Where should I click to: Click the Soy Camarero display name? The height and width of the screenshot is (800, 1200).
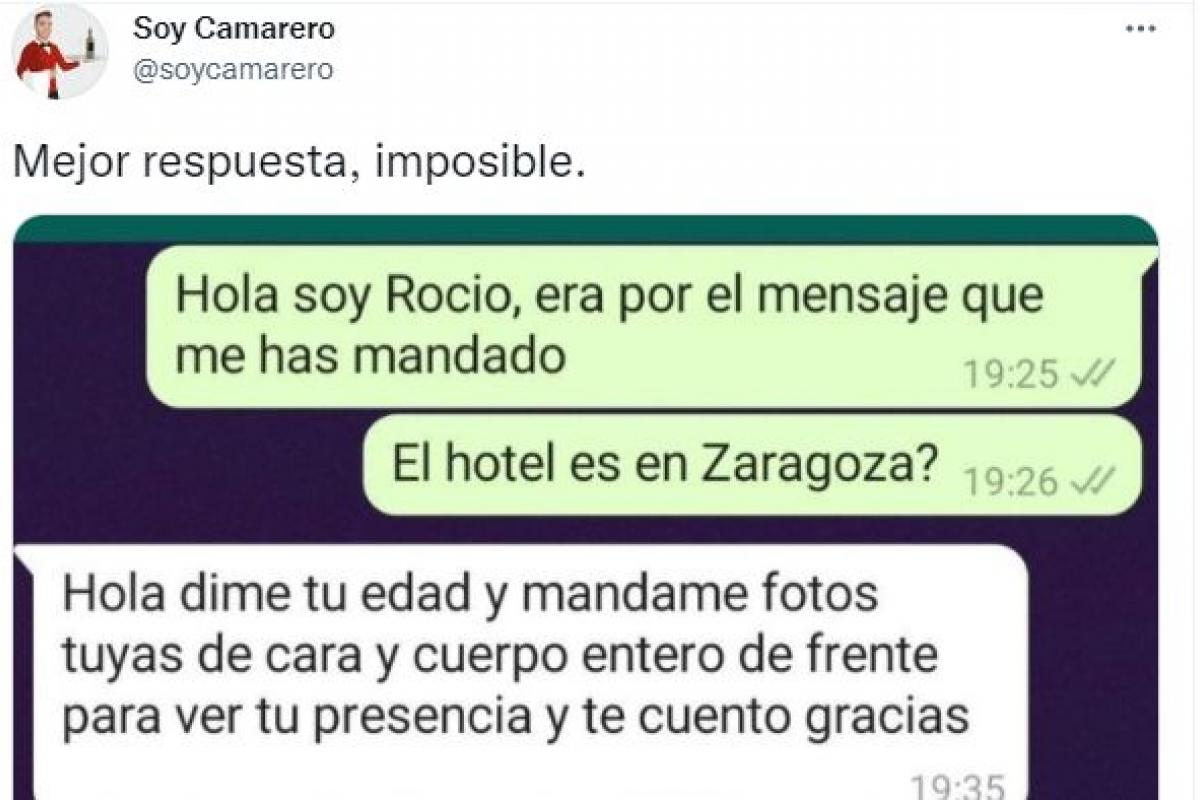click(234, 29)
